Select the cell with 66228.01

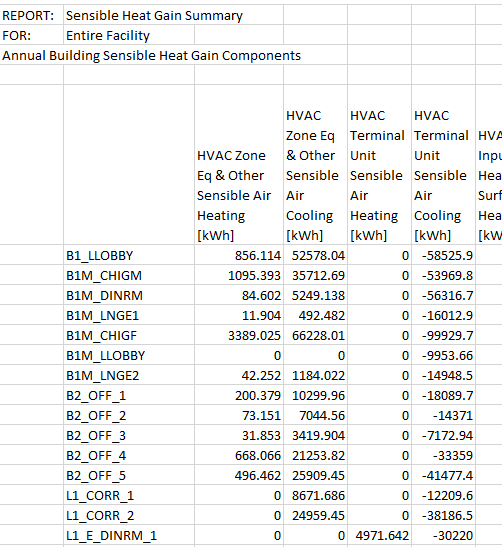click(x=315, y=336)
